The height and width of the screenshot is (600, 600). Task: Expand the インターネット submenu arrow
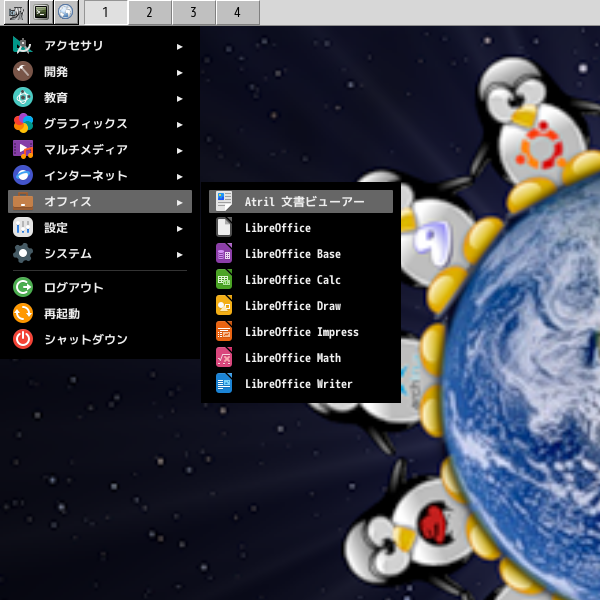[x=179, y=177]
